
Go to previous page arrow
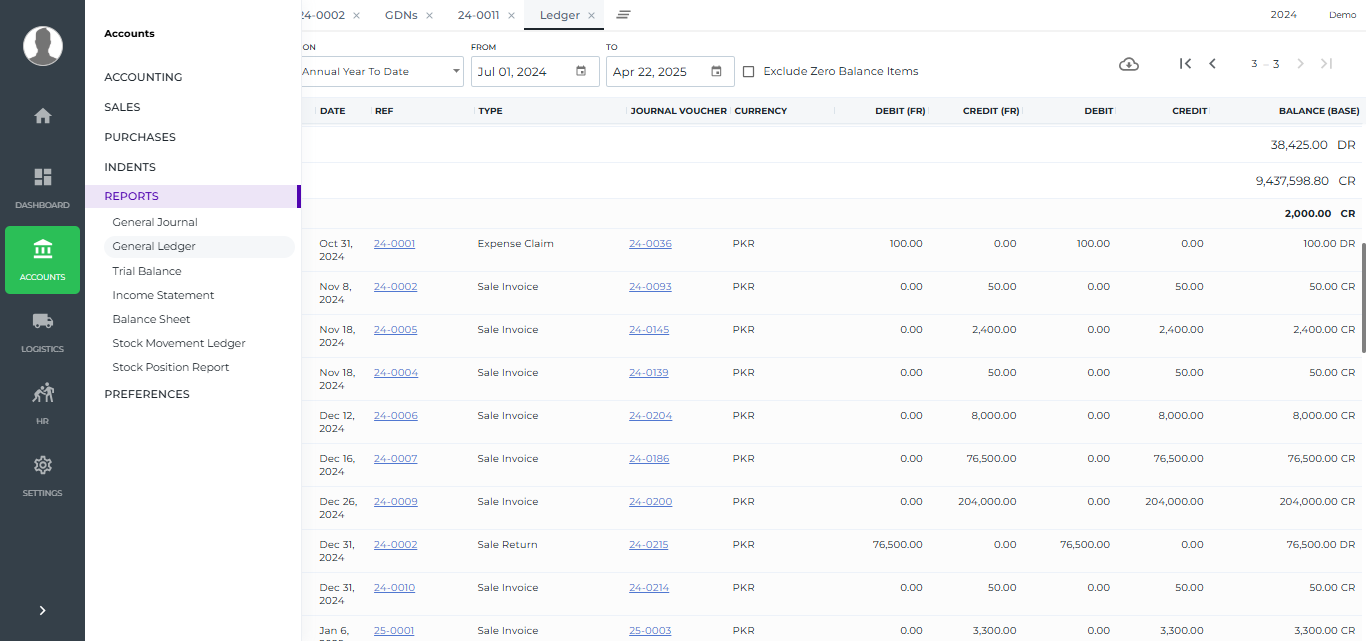pyautogui.click(x=1212, y=64)
